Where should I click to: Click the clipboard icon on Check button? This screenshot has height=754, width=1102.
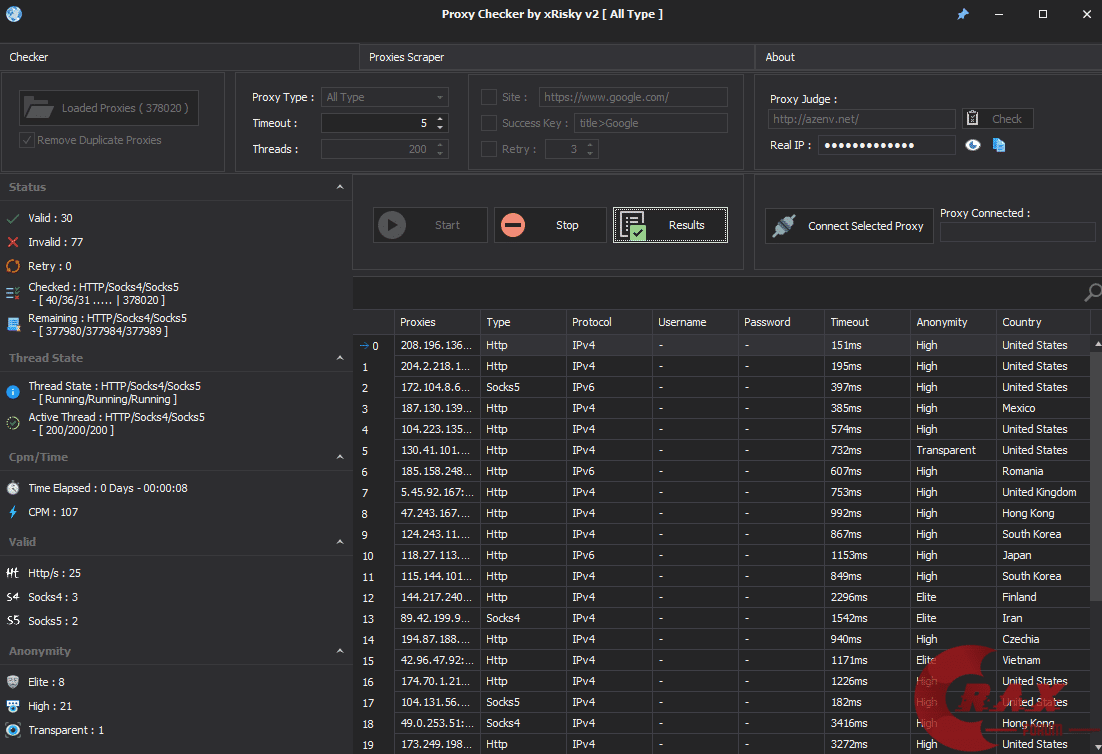click(x=971, y=119)
